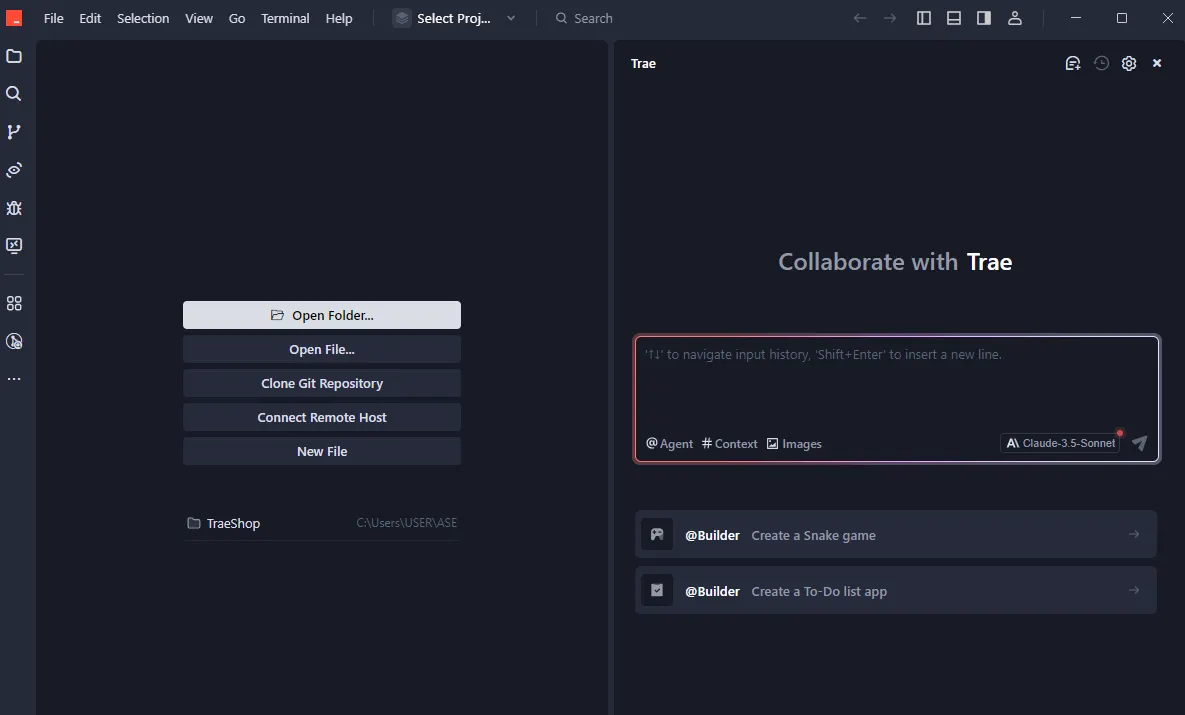Open the Terminal menu

click(x=285, y=18)
